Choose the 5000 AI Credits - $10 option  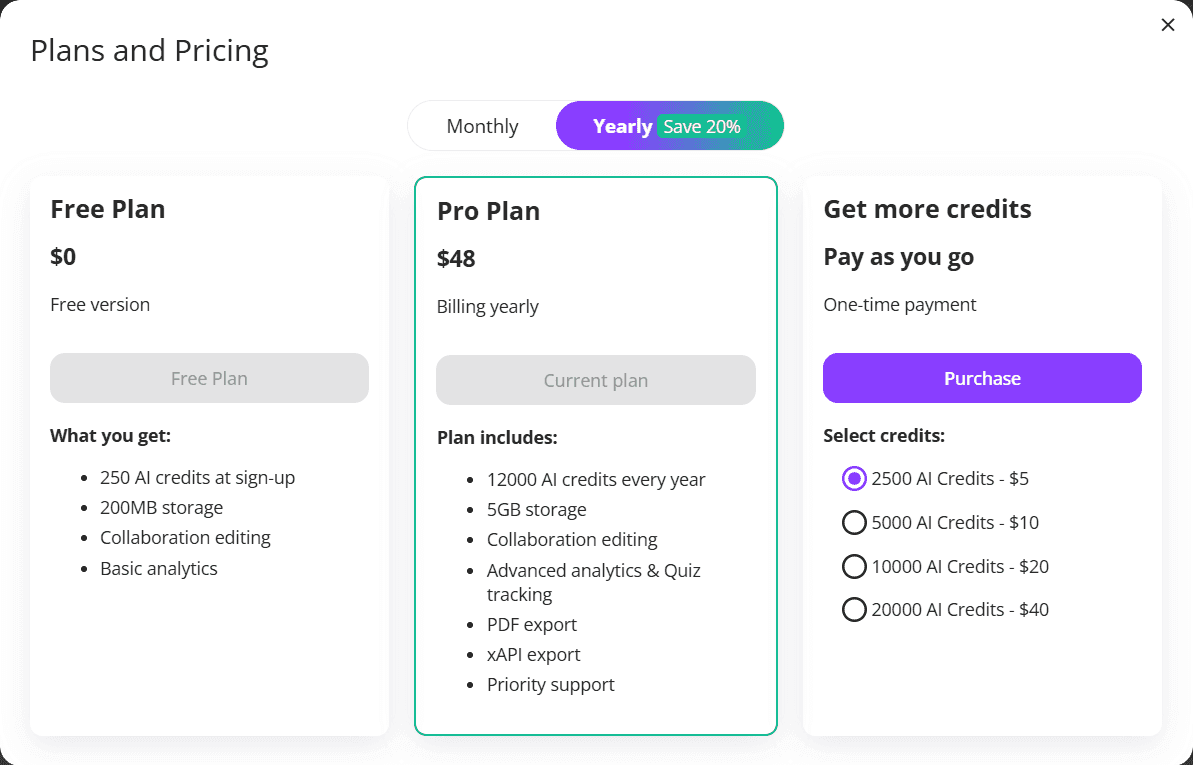tap(854, 522)
